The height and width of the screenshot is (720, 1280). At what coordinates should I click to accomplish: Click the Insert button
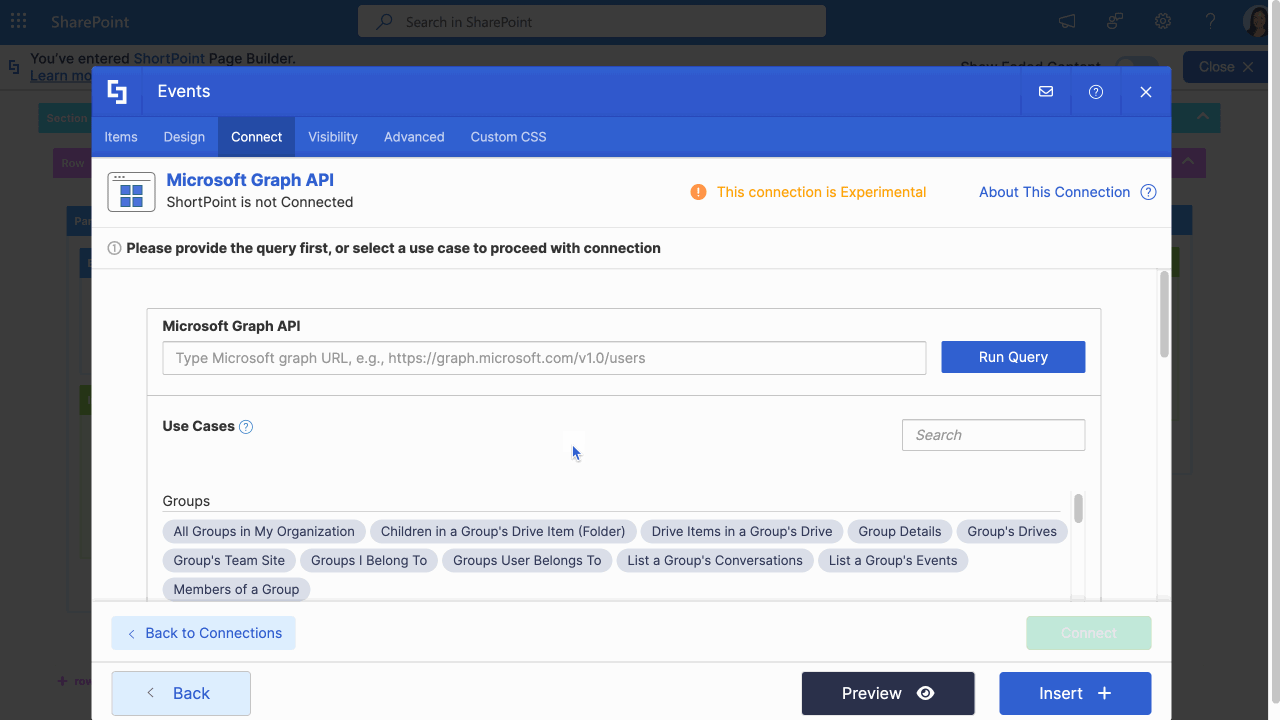pos(1075,693)
